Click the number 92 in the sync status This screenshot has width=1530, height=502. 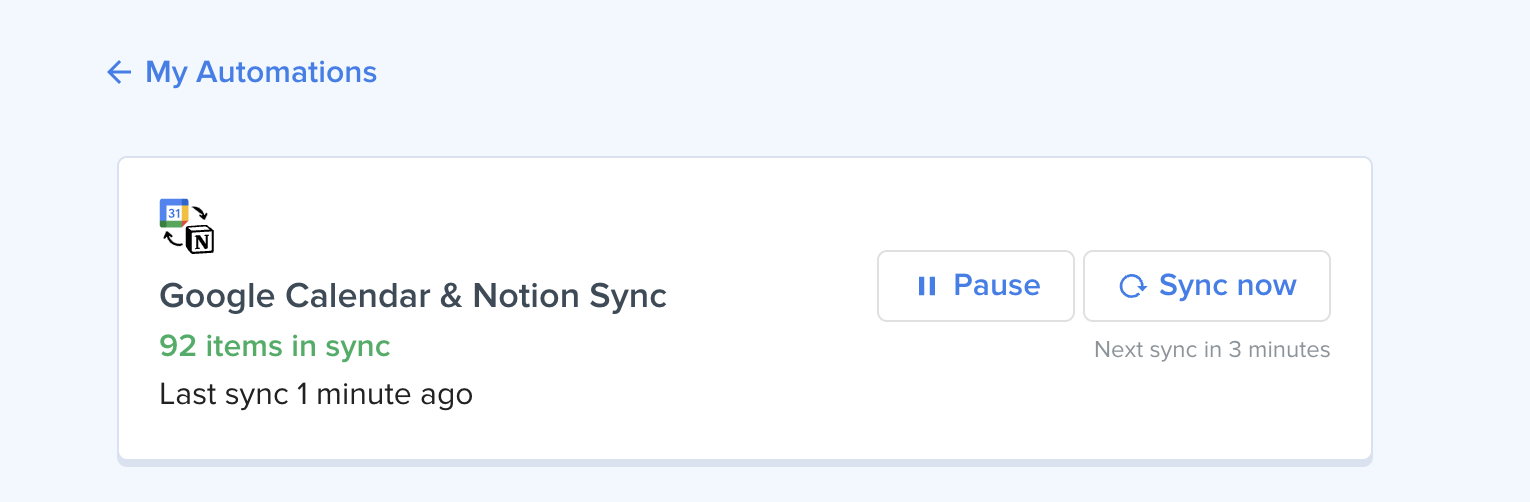(179, 346)
